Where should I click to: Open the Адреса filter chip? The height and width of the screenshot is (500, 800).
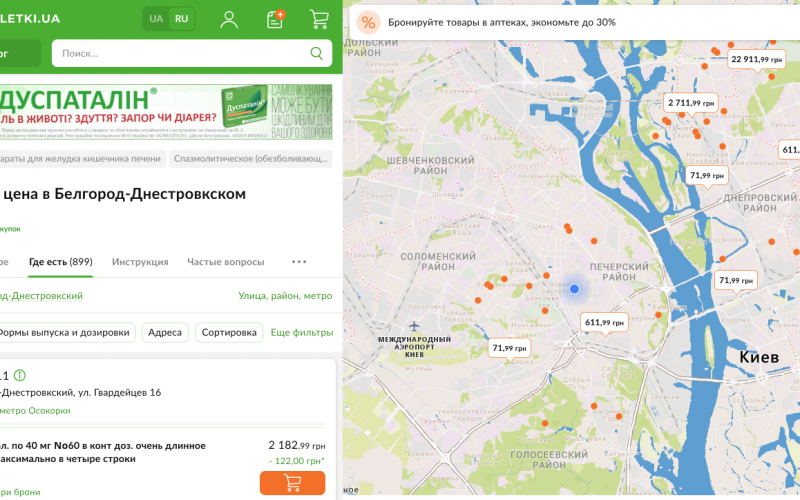click(165, 332)
